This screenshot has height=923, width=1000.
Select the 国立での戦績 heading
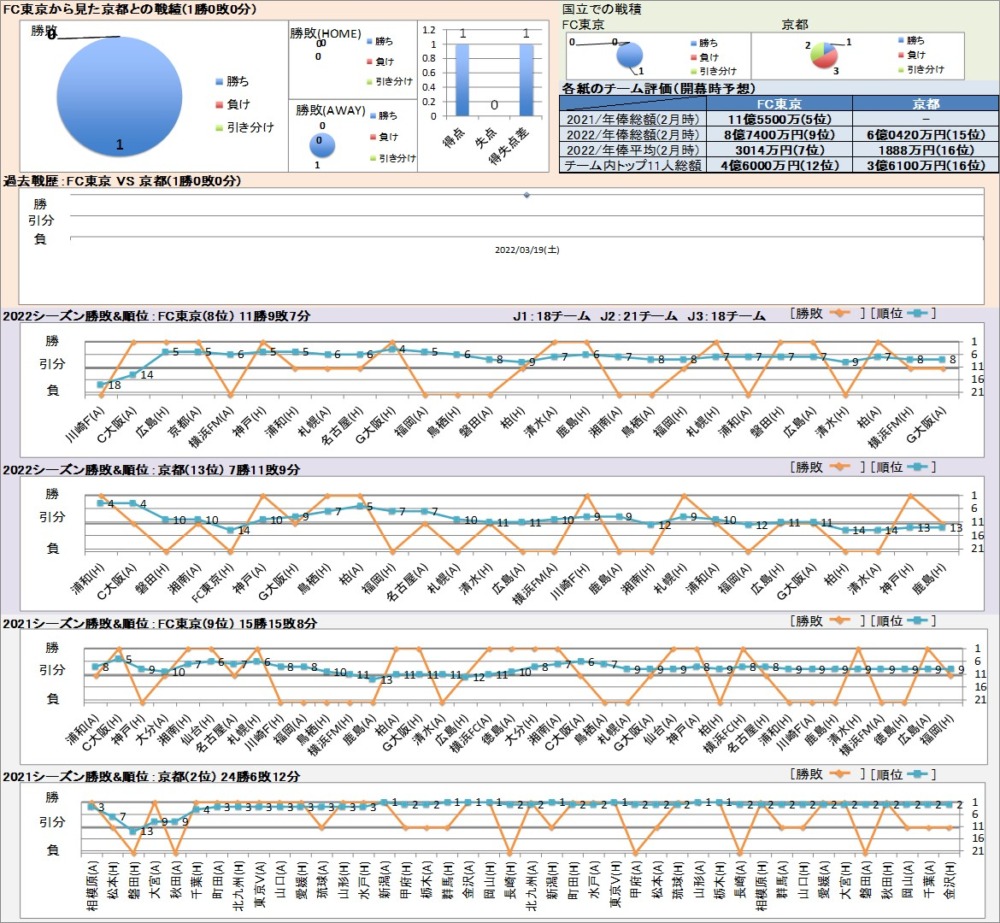point(601,9)
